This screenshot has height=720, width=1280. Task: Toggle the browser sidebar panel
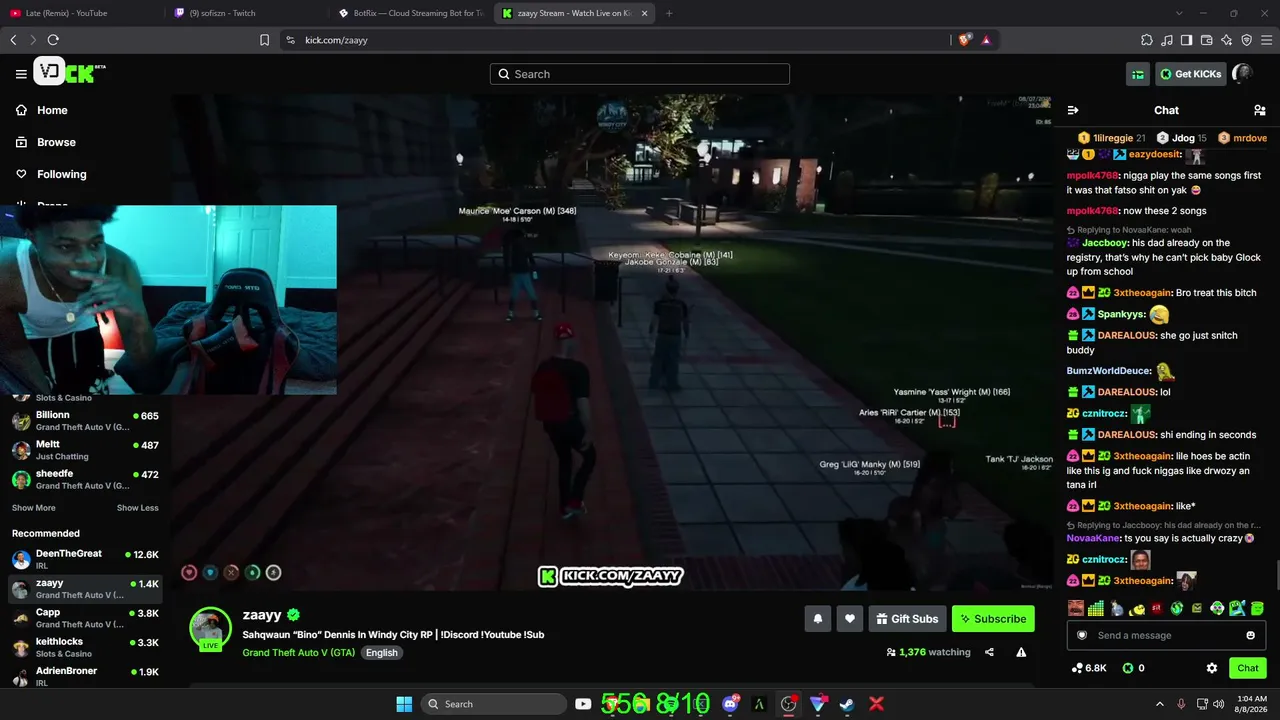1187,40
